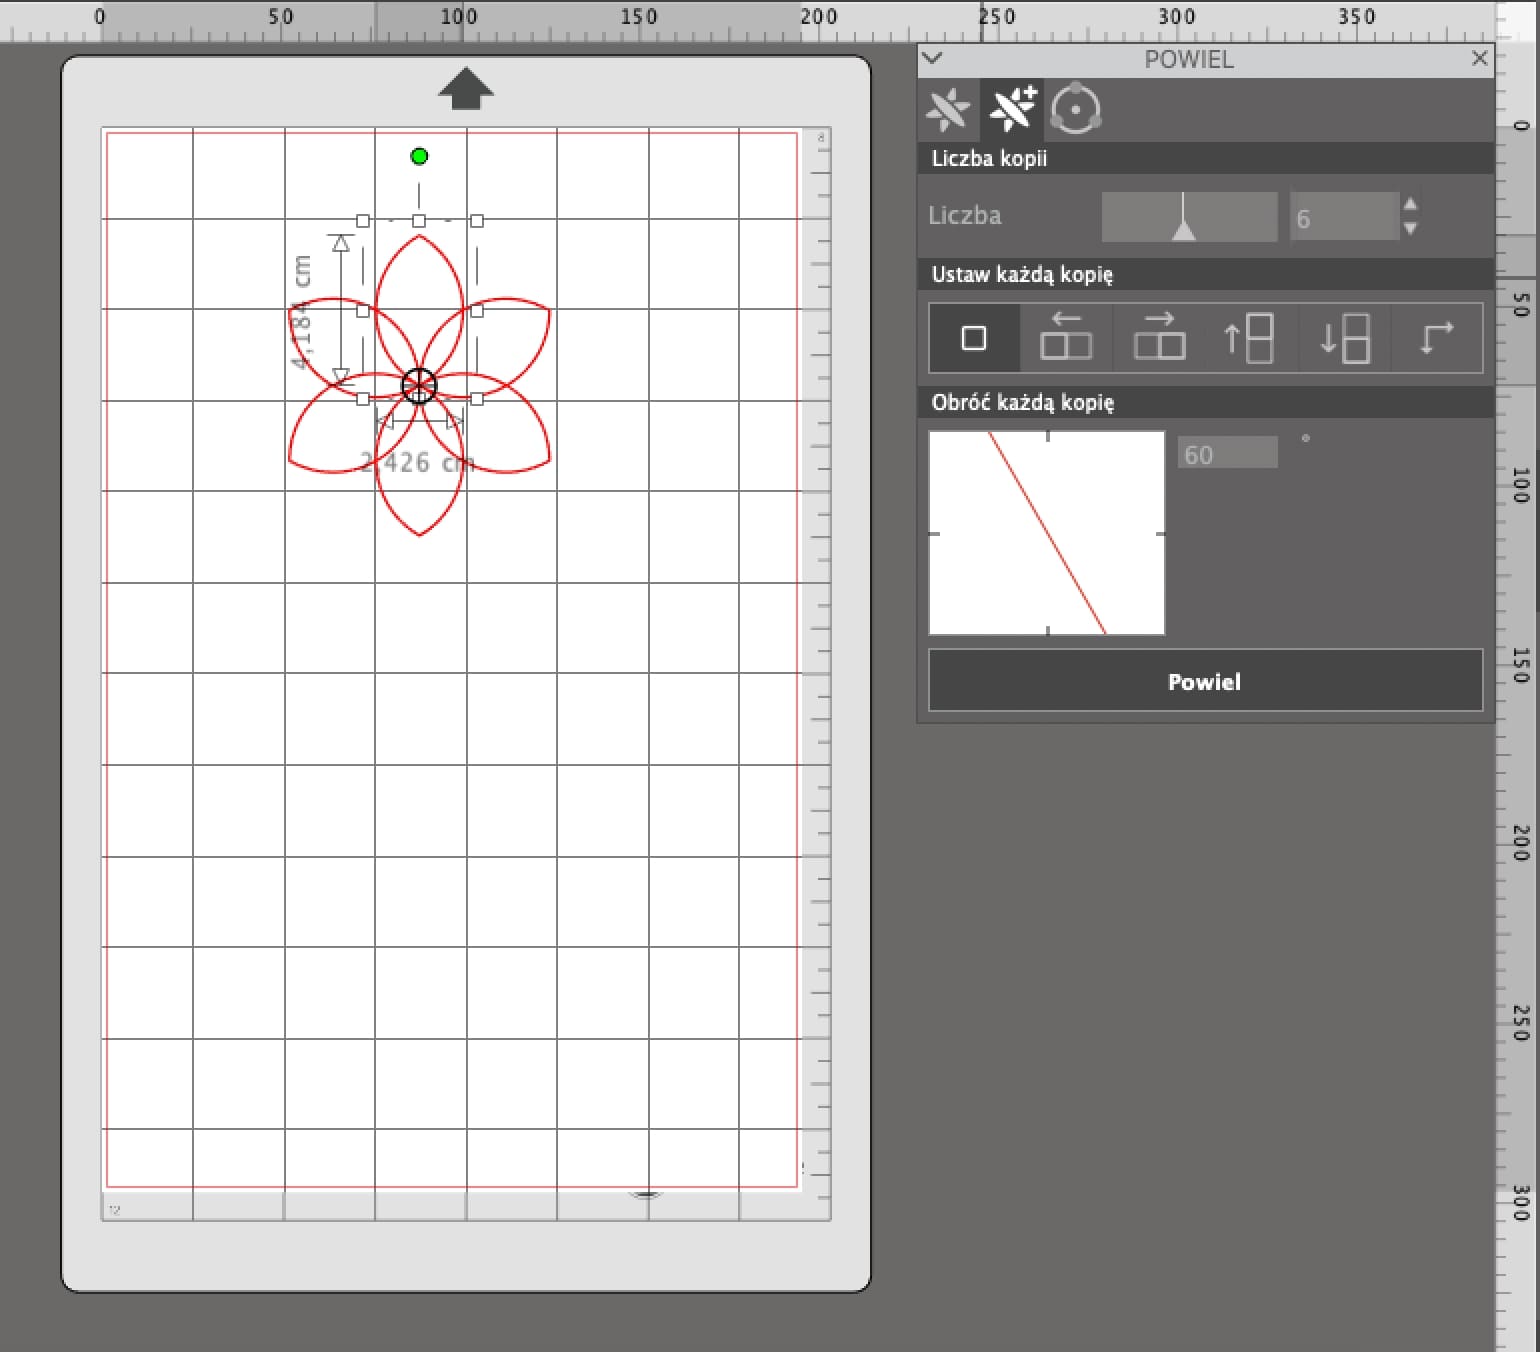Click the Liczba kopii slider track
The height and width of the screenshot is (1352, 1540).
click(1189, 216)
